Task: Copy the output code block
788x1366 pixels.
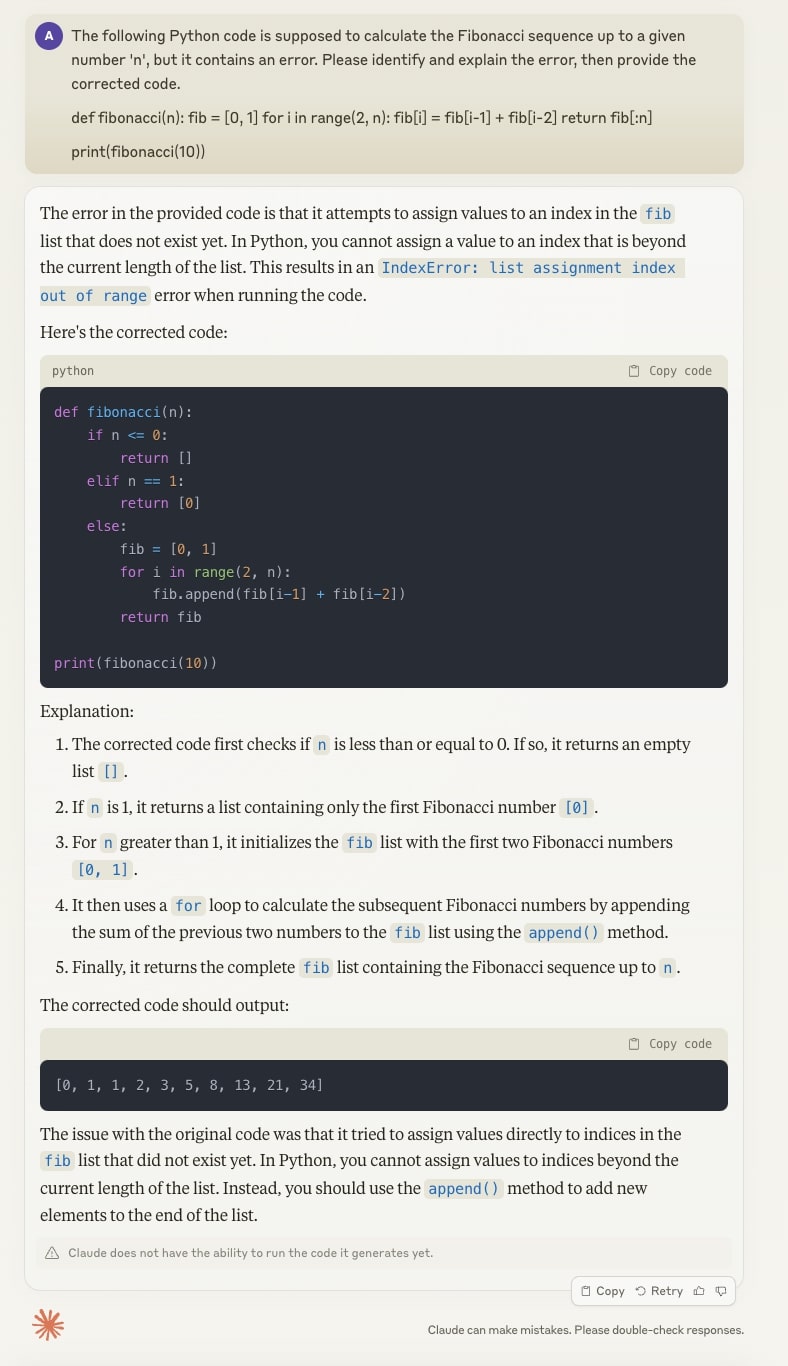Action: 670,1044
